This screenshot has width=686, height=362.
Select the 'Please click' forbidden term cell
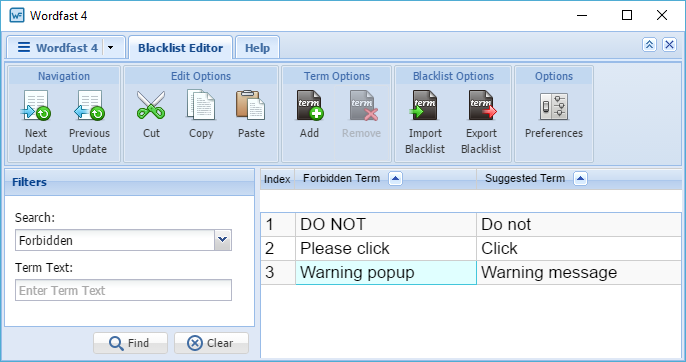[x=386, y=249]
